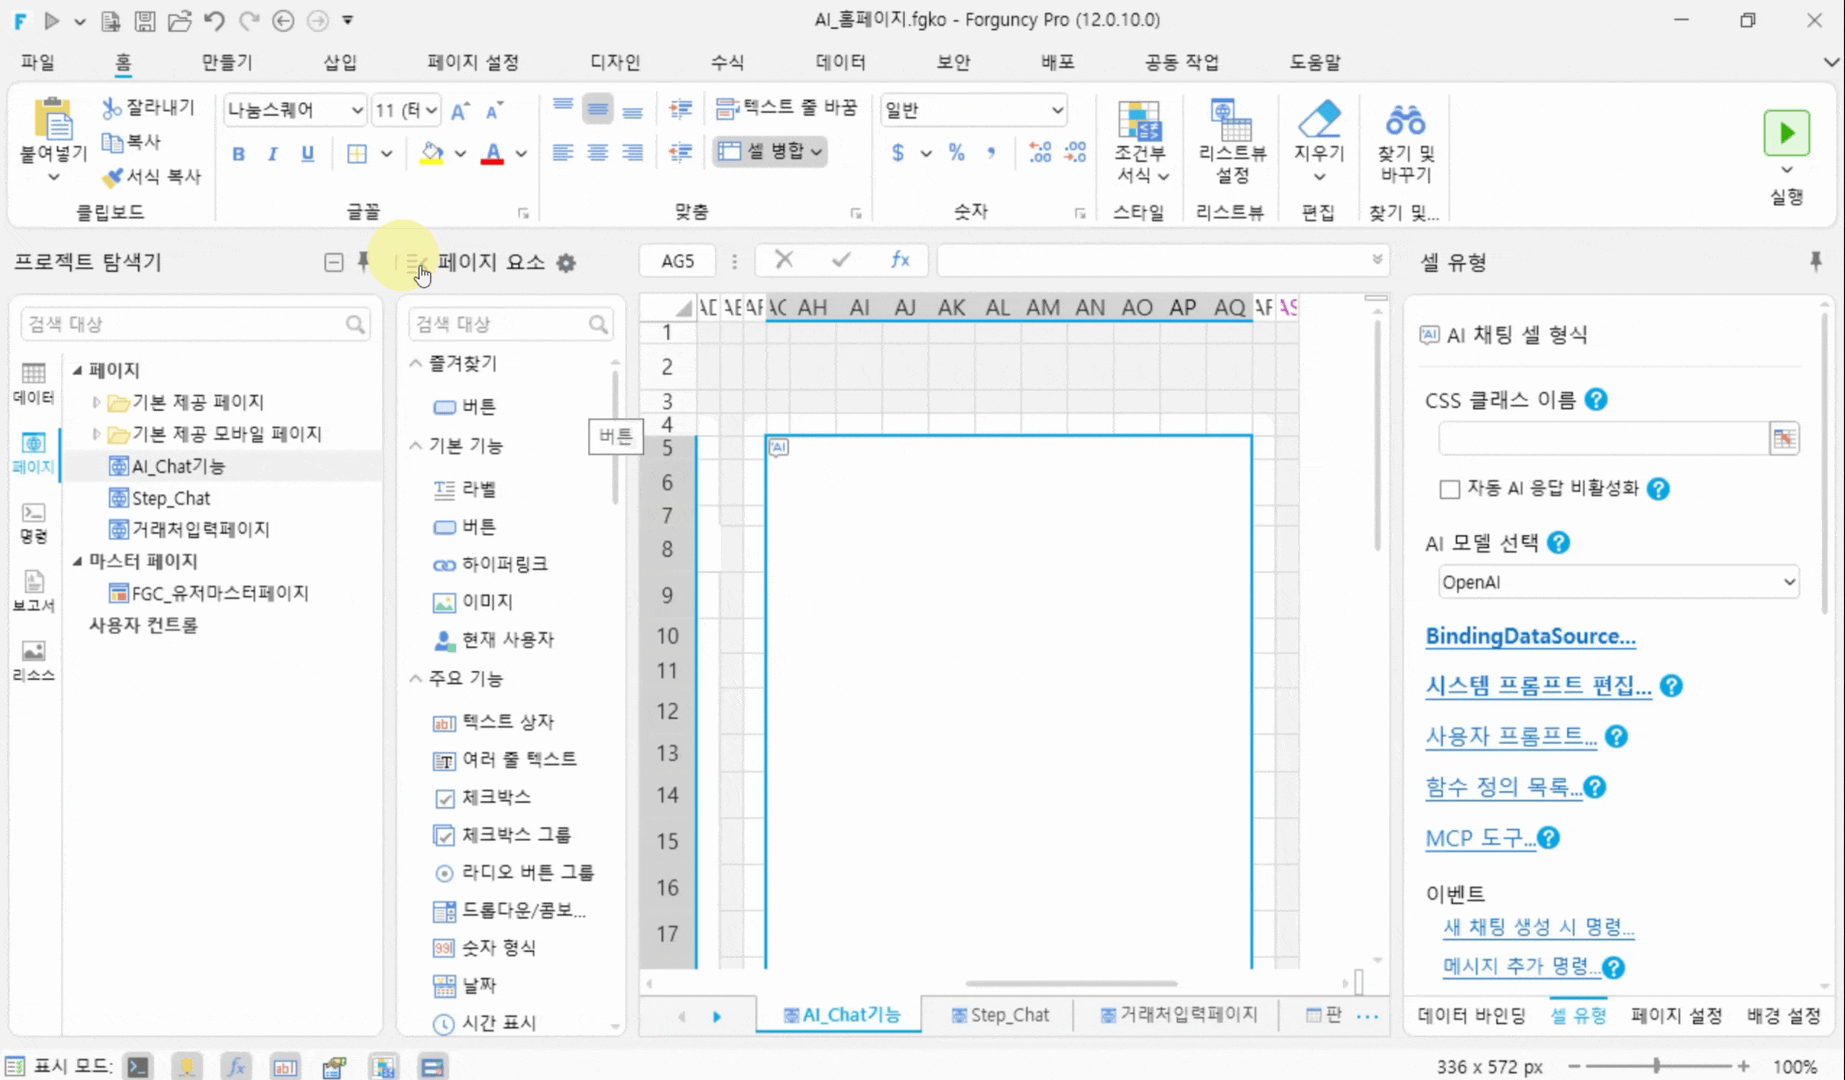The image size is (1845, 1080).
Task: Select the Report sidebar icon
Action: 33,591
